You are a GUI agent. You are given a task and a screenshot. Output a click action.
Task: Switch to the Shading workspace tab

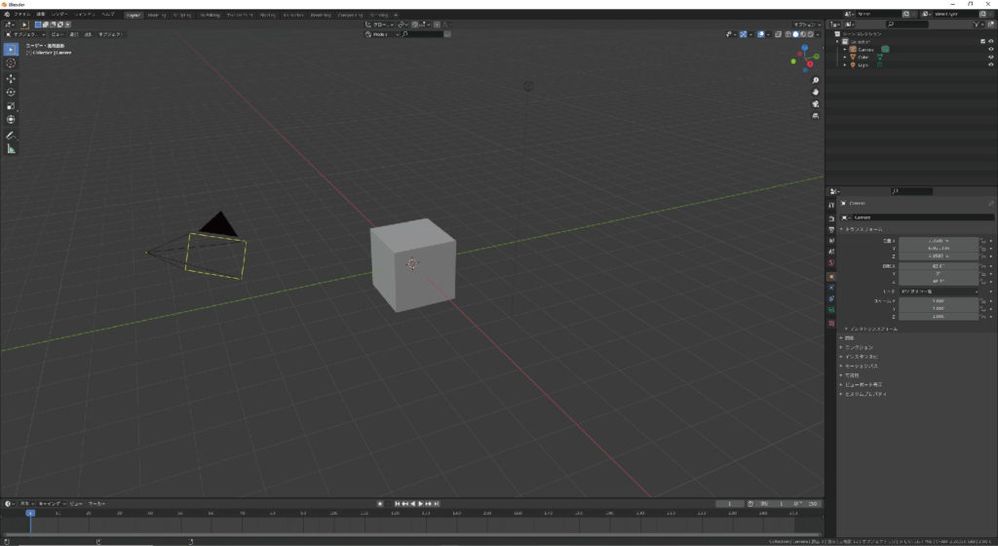[x=268, y=15]
